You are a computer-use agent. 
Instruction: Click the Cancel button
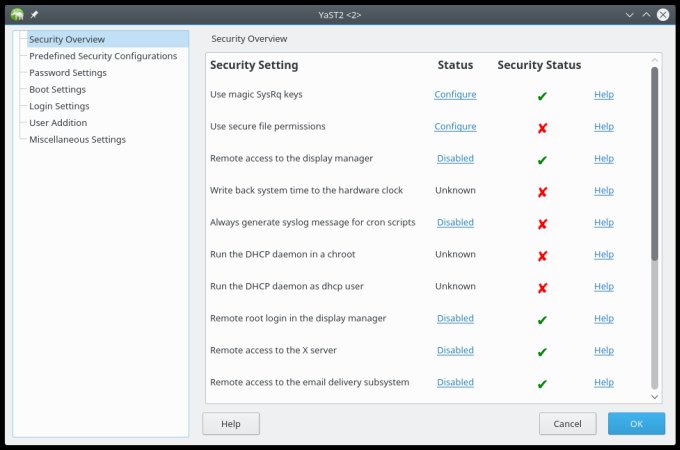coord(567,424)
